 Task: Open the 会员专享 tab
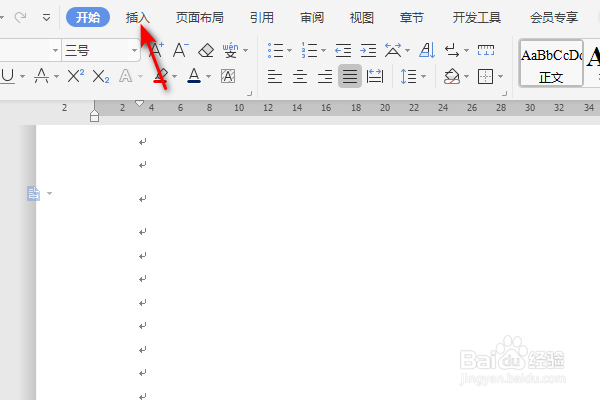tap(554, 18)
